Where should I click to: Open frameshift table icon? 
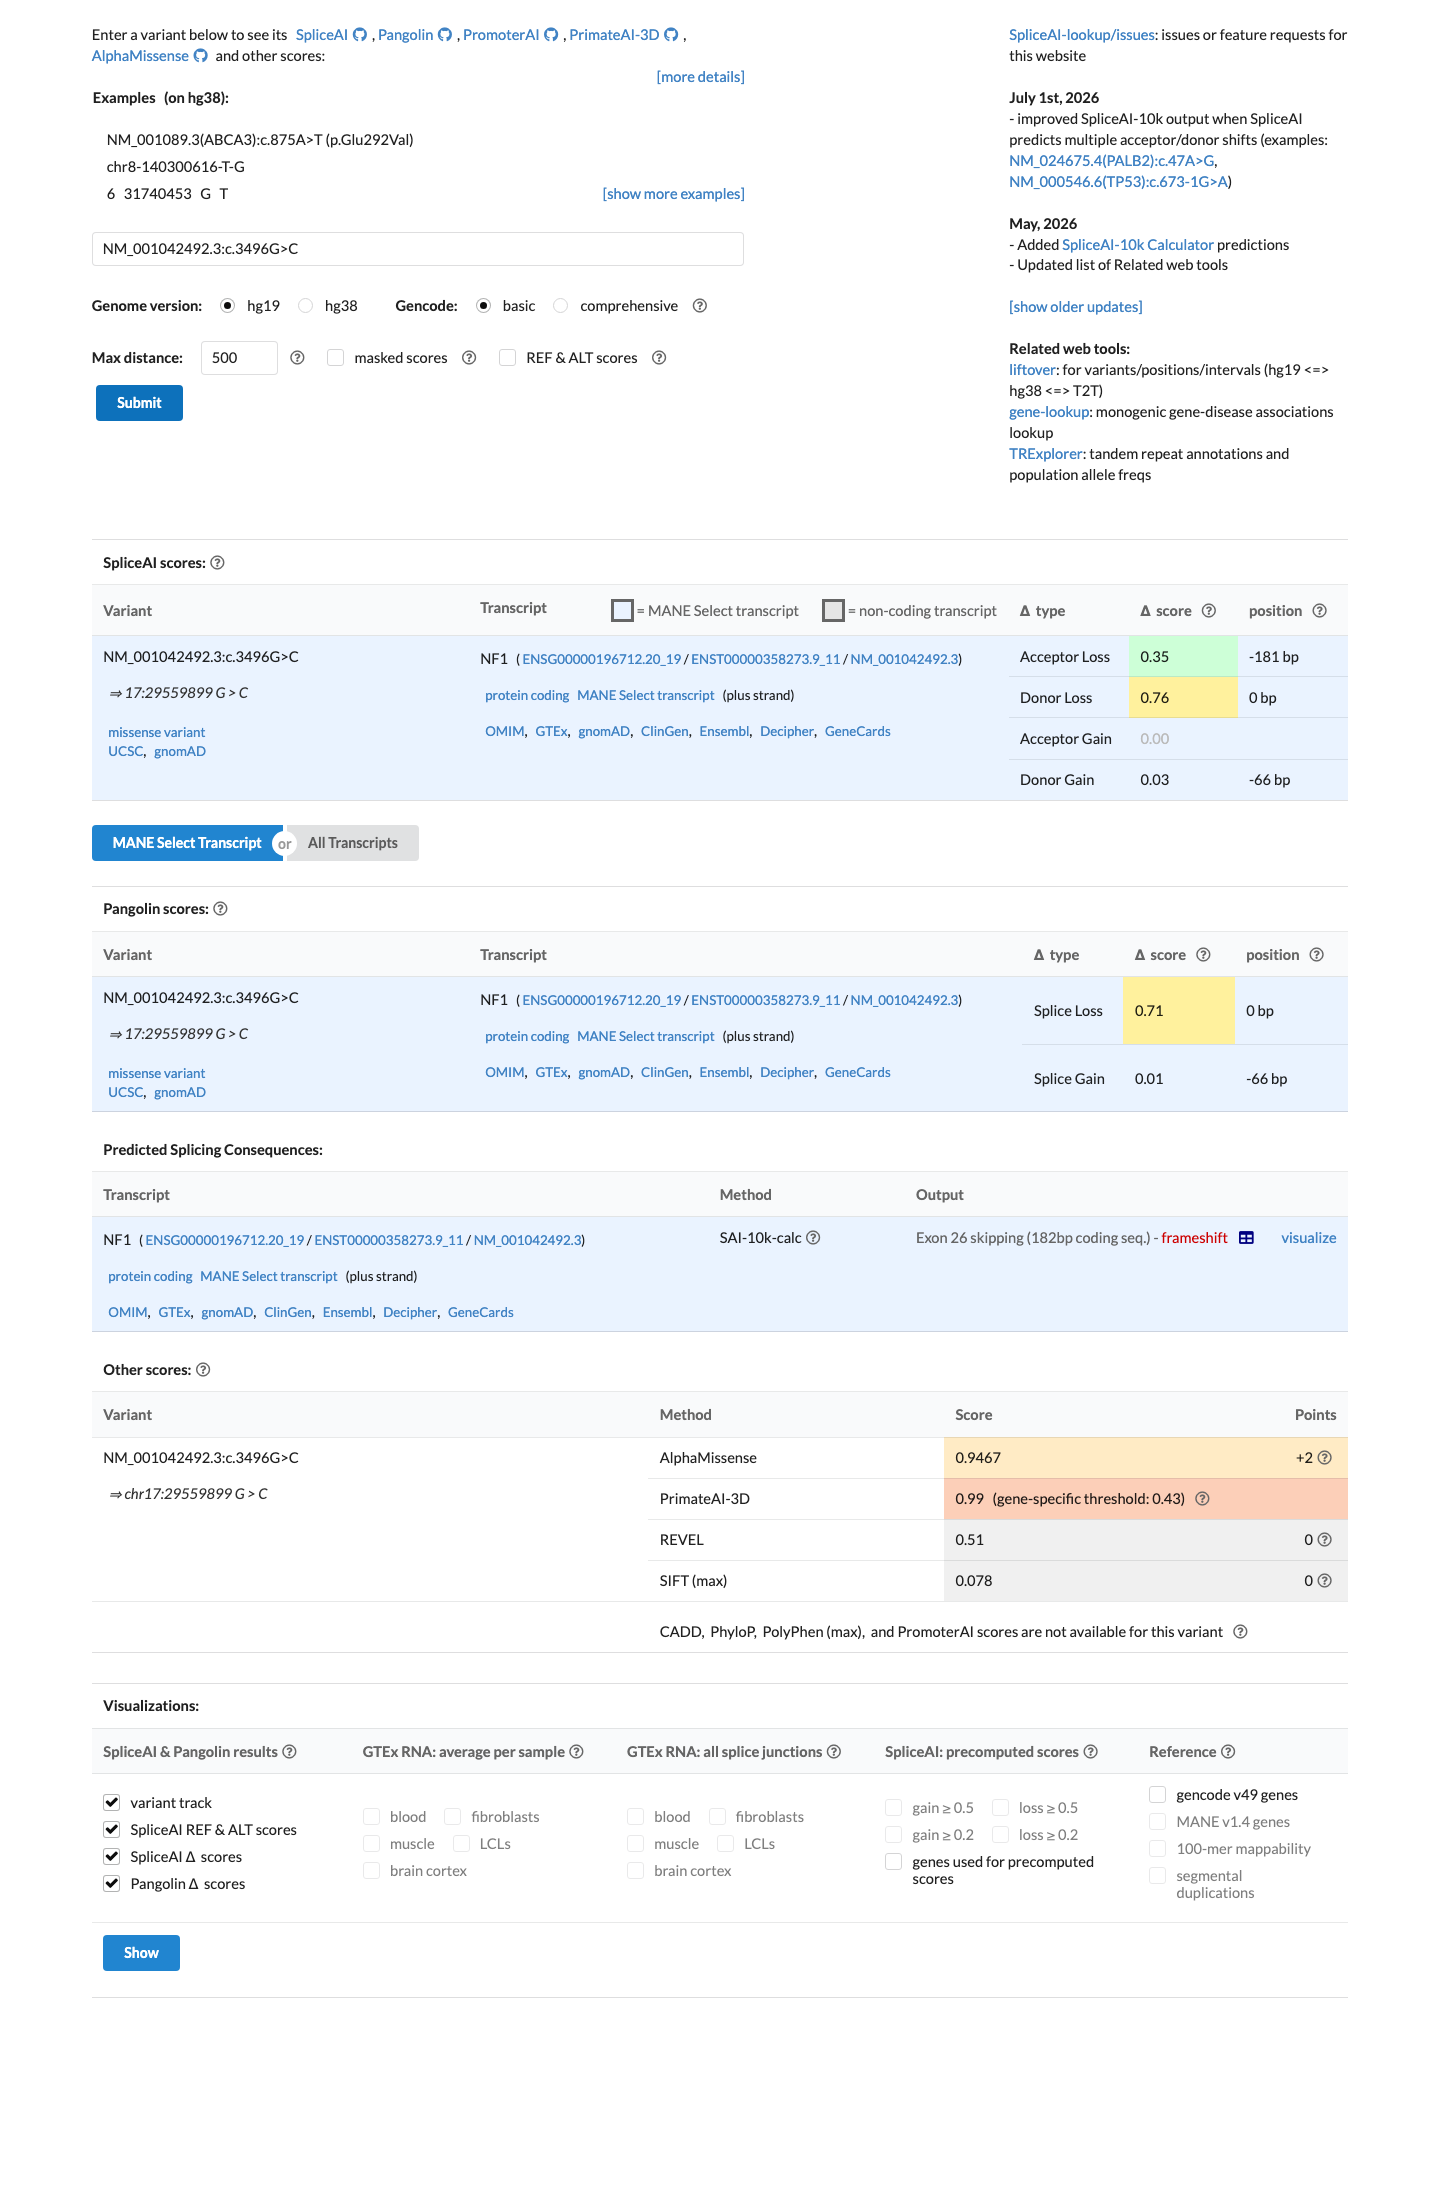1246,1238
